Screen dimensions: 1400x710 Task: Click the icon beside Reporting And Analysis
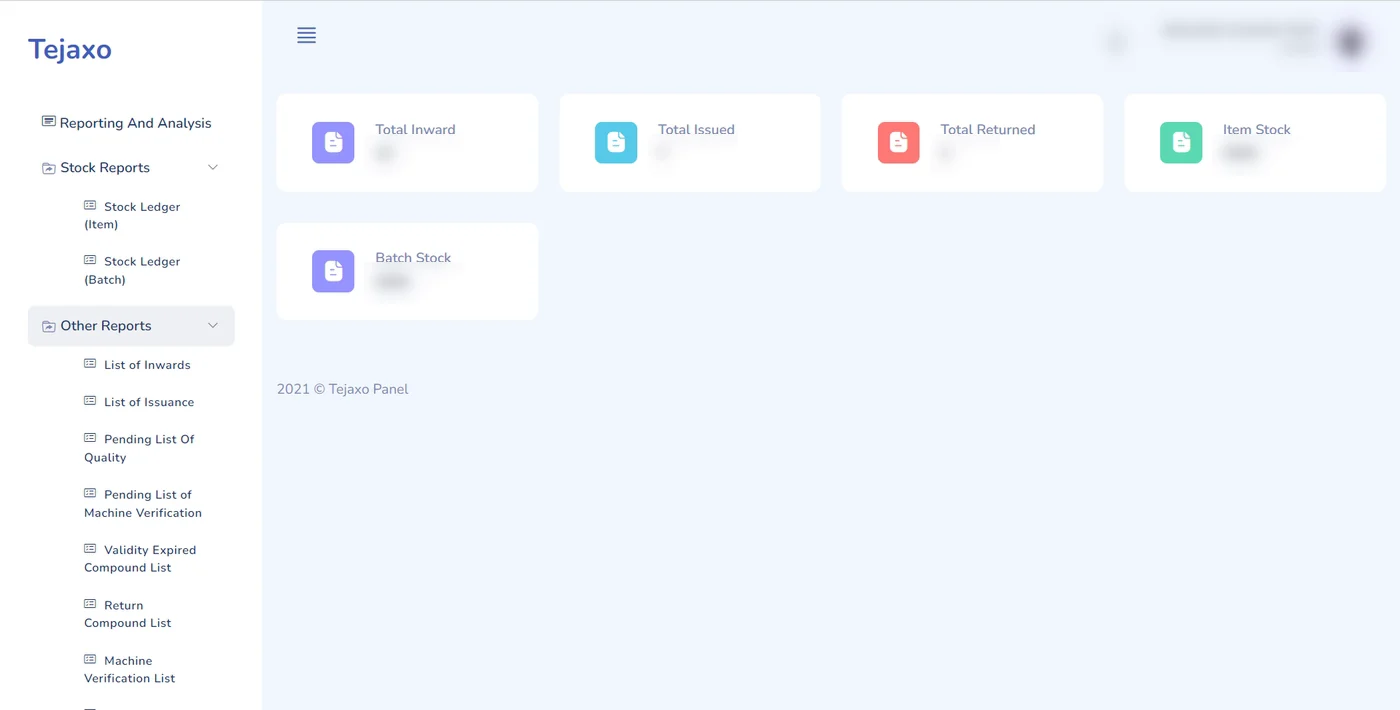(48, 122)
